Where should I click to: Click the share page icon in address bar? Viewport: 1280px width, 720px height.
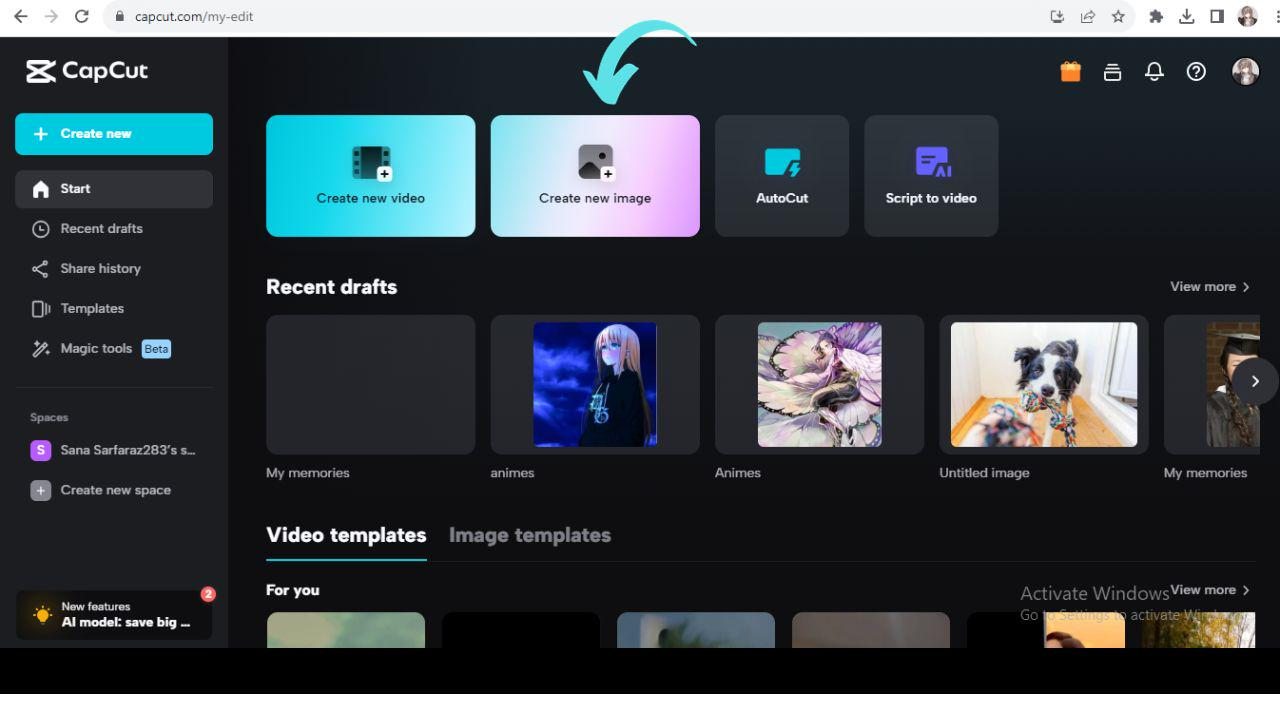(x=1088, y=16)
